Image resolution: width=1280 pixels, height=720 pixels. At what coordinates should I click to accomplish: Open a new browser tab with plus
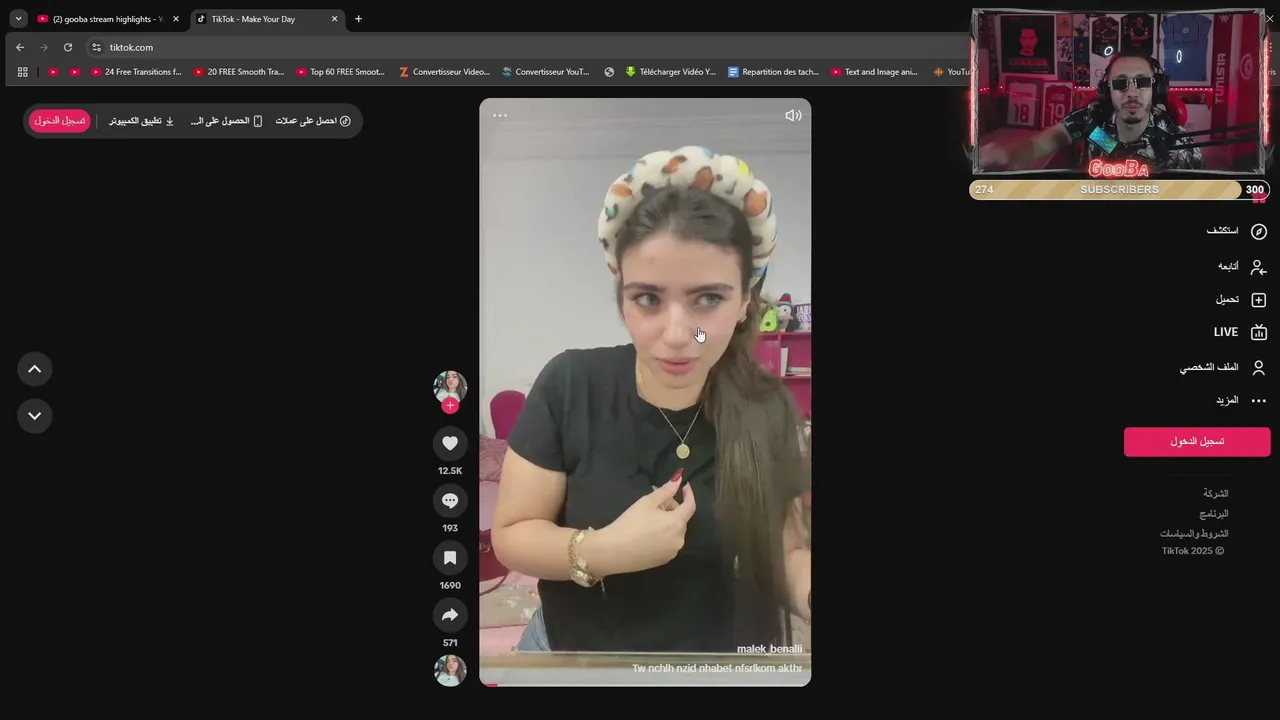[x=358, y=19]
